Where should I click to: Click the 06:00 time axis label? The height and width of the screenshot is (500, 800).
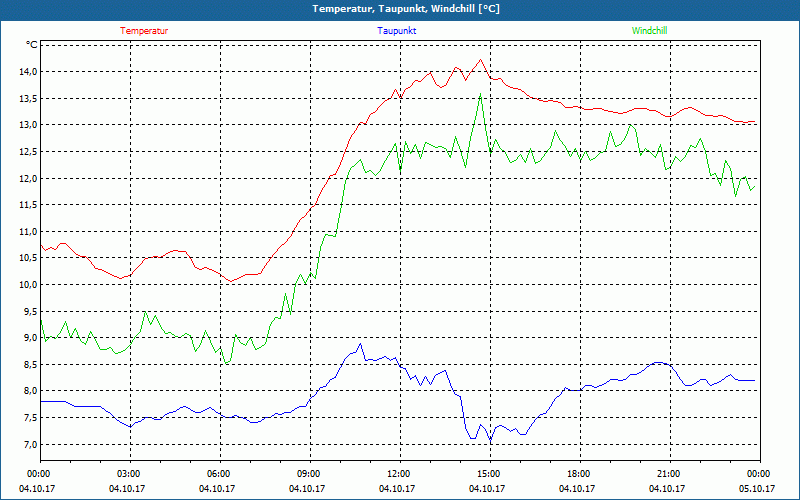(219, 474)
